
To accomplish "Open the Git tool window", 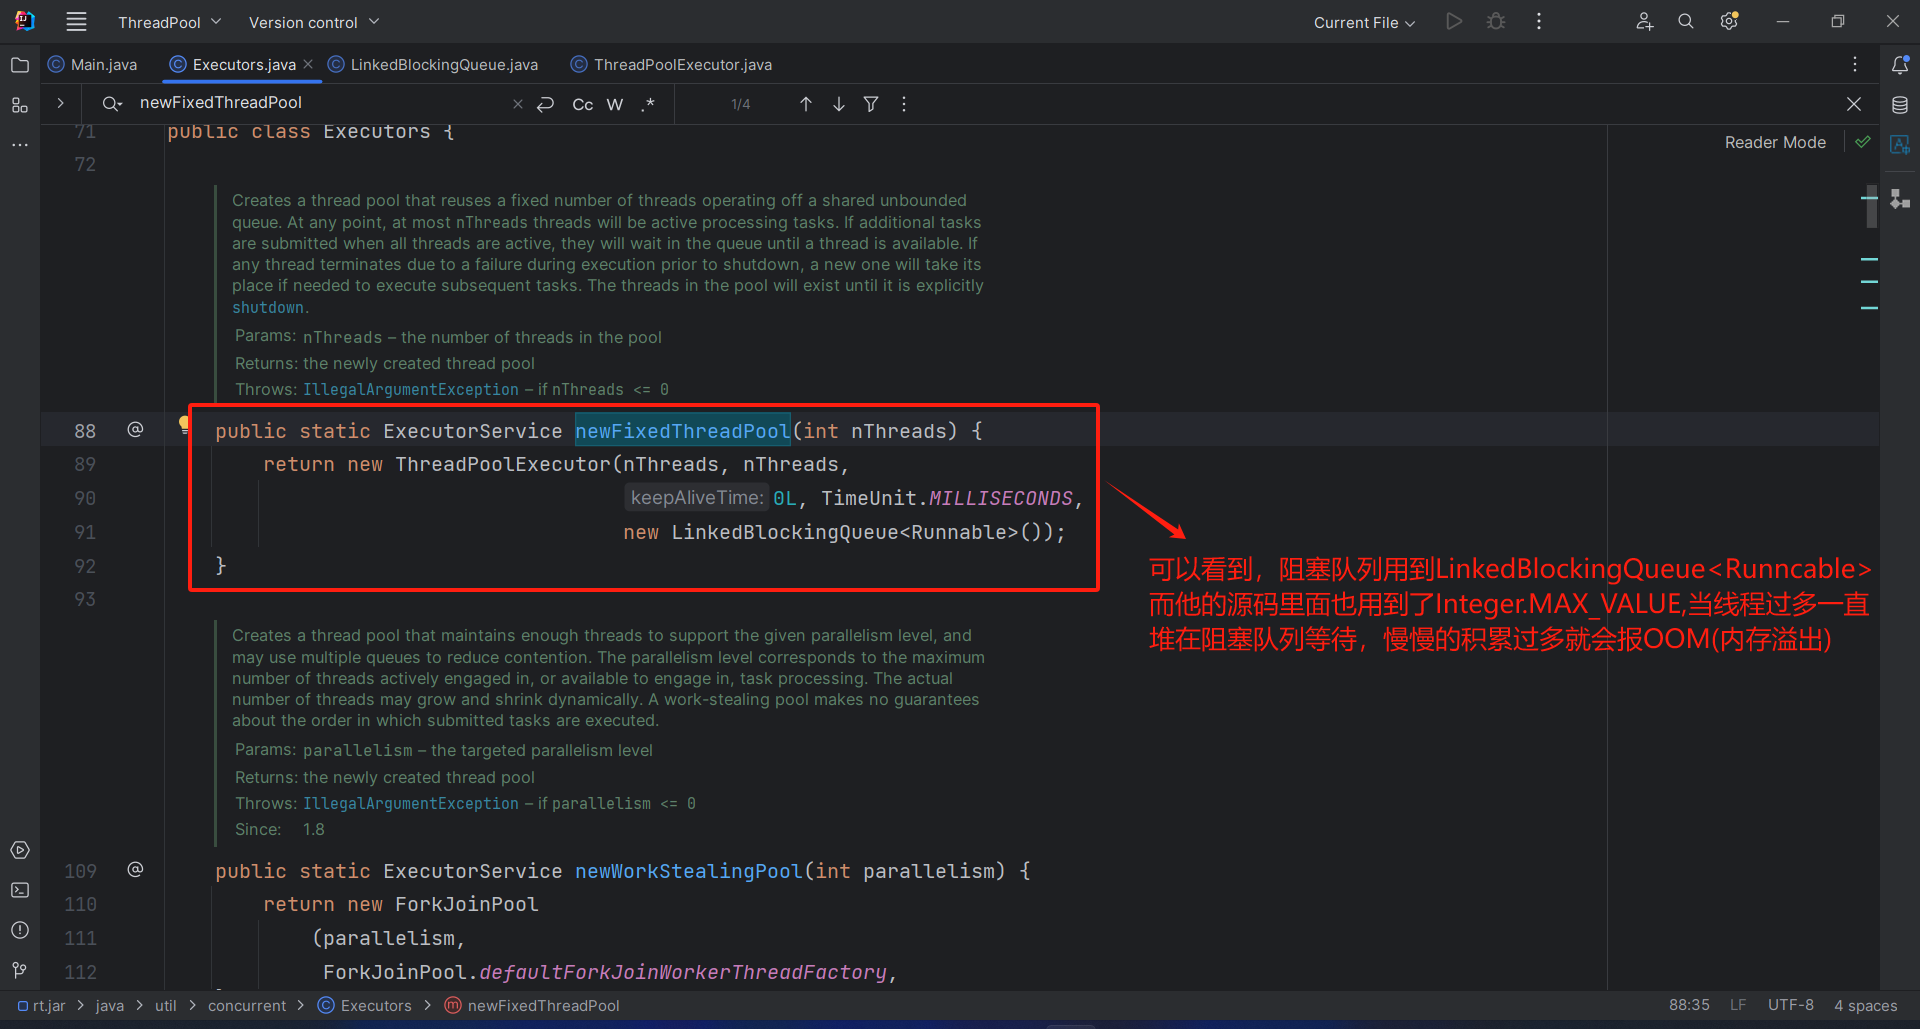I will pos(19,970).
